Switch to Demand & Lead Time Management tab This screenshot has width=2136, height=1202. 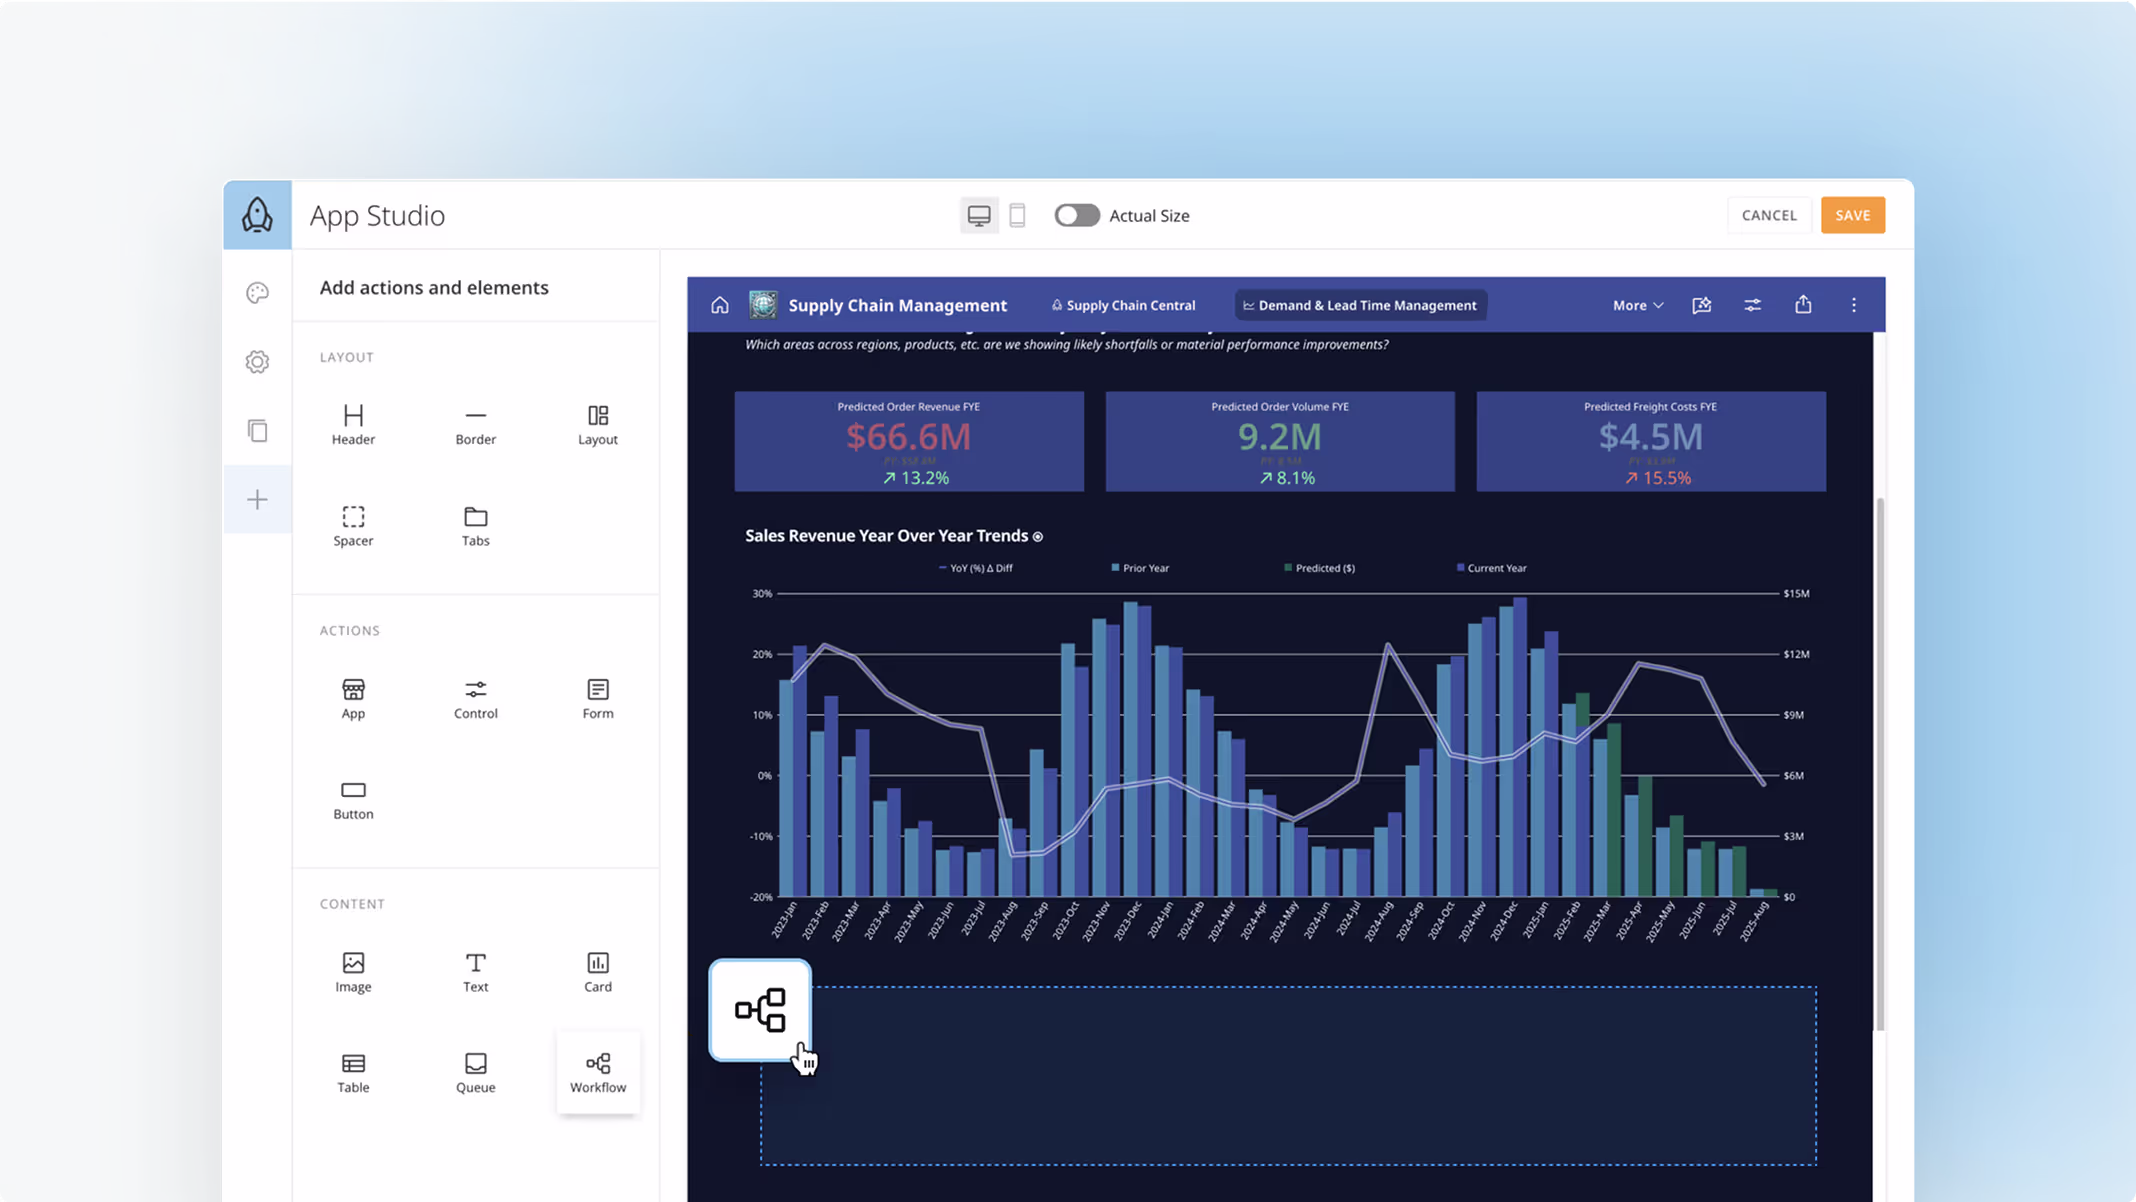coord(1360,305)
